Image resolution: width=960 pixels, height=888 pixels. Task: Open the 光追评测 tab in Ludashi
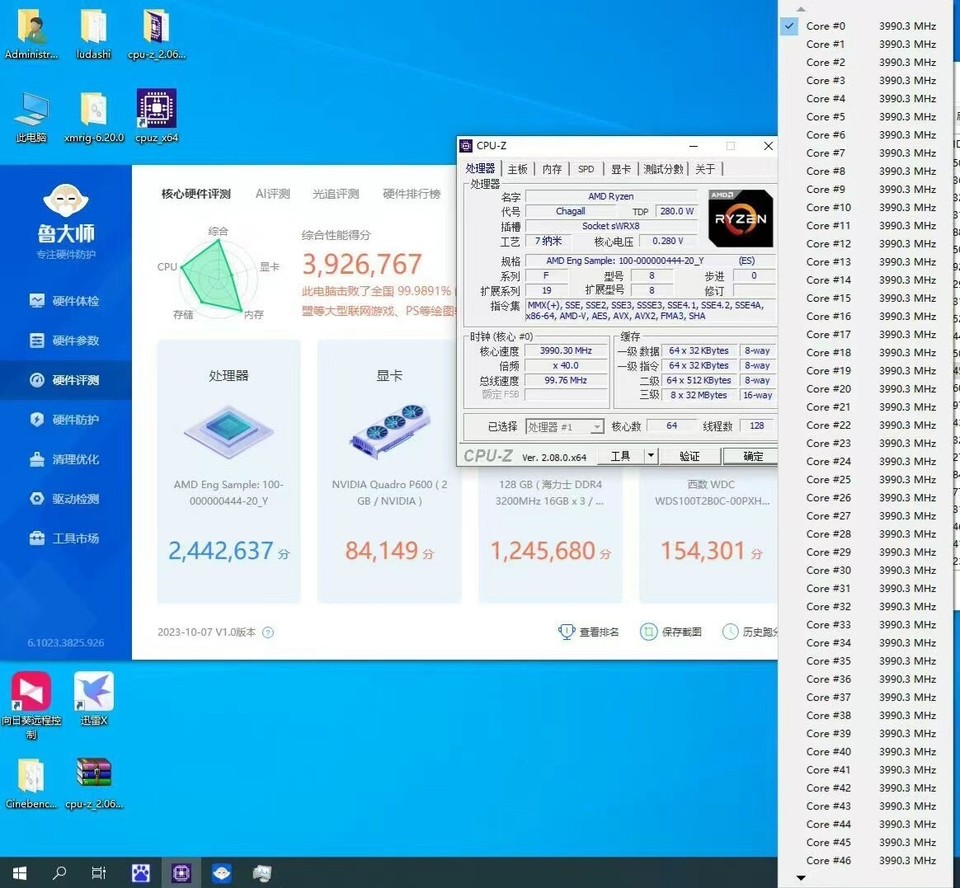336,194
